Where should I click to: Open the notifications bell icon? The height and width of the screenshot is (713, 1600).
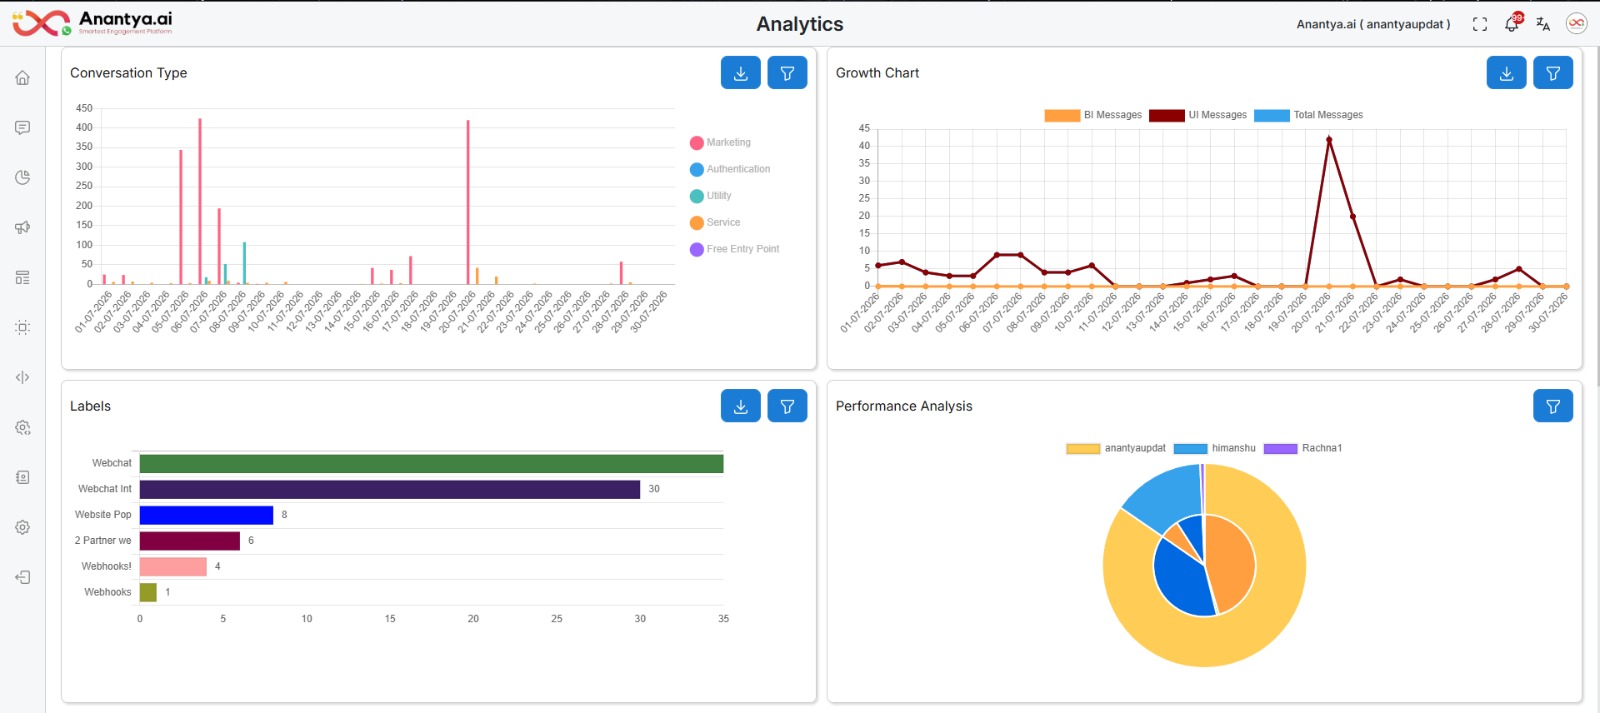tap(1512, 24)
